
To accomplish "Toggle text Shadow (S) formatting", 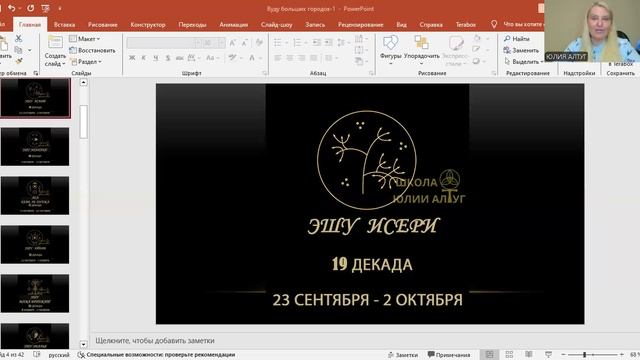I will (167, 58).
